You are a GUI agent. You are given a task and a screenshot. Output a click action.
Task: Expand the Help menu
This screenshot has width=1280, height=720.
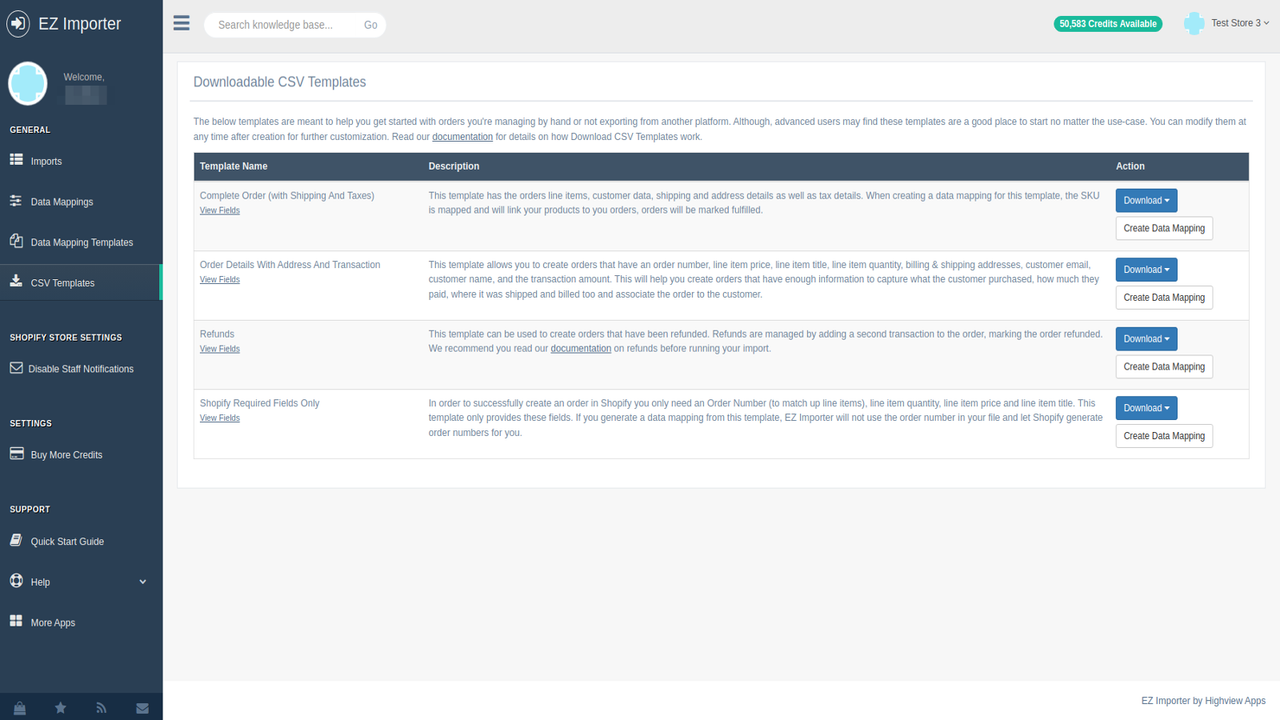point(81,582)
